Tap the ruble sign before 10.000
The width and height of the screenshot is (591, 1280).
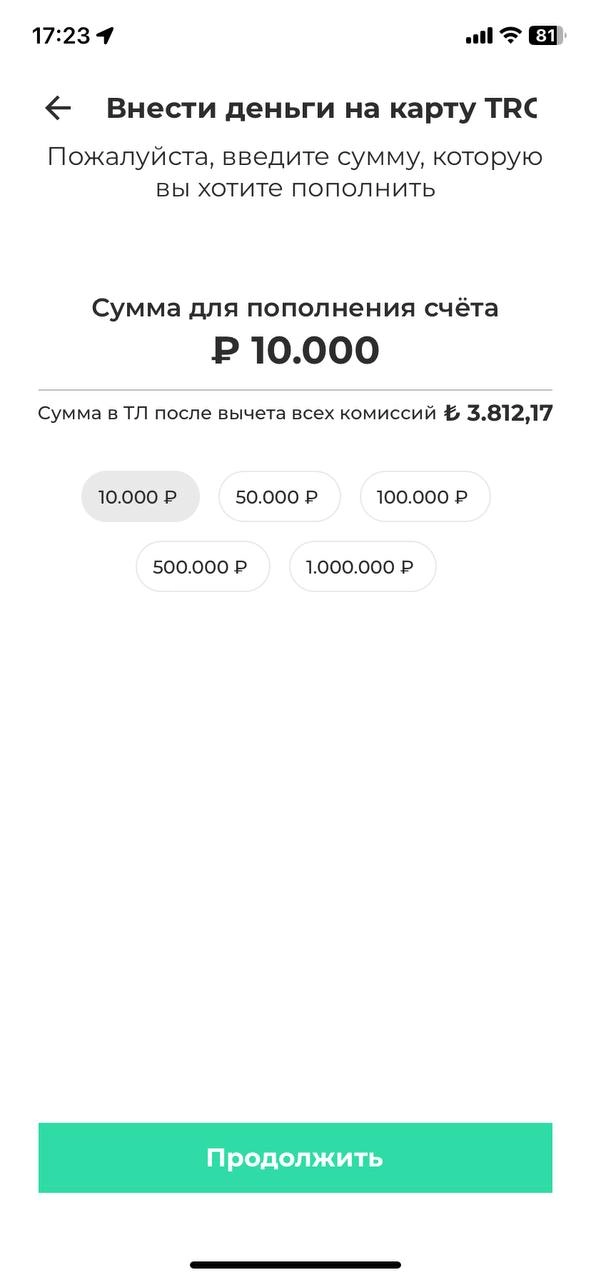[226, 351]
